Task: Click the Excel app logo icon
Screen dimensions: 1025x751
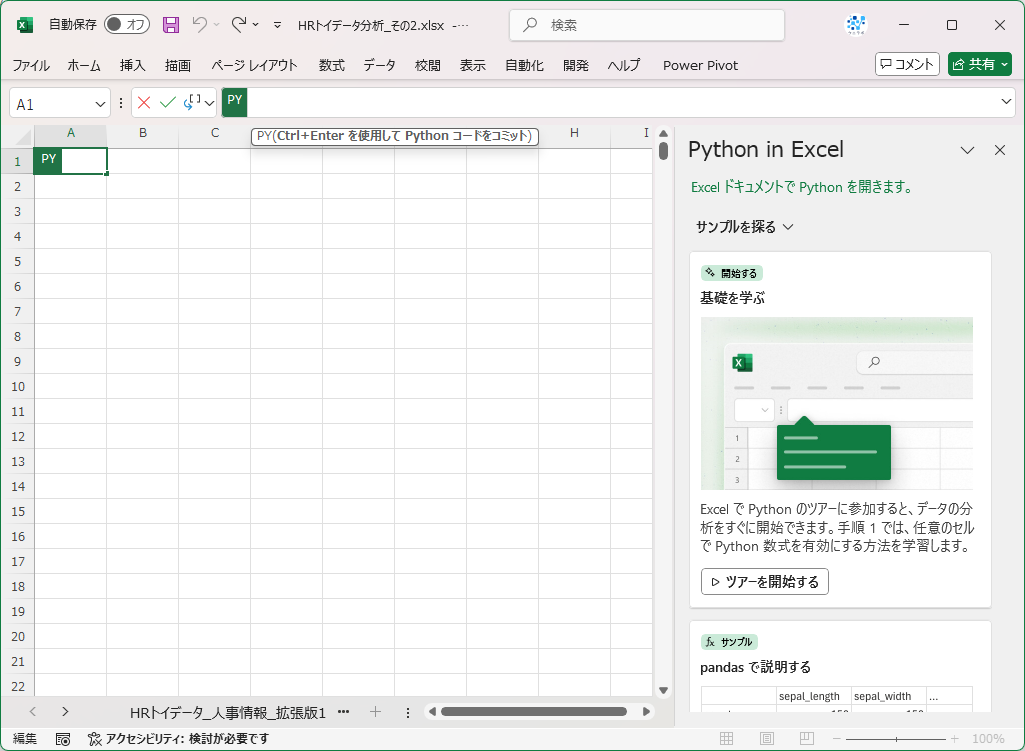Action: (25, 25)
